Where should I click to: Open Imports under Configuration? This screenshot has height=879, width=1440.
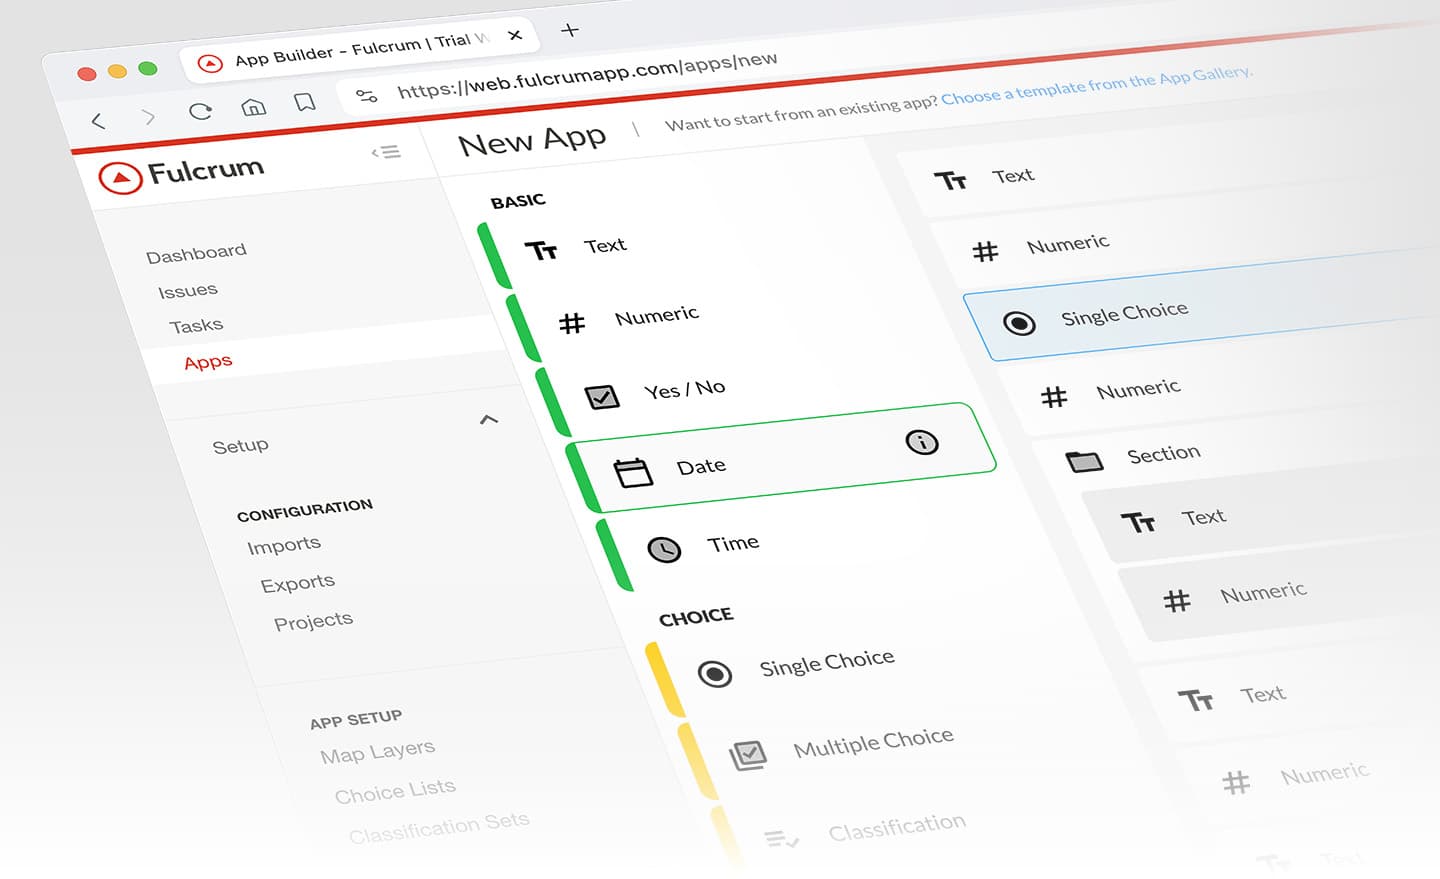(x=284, y=546)
